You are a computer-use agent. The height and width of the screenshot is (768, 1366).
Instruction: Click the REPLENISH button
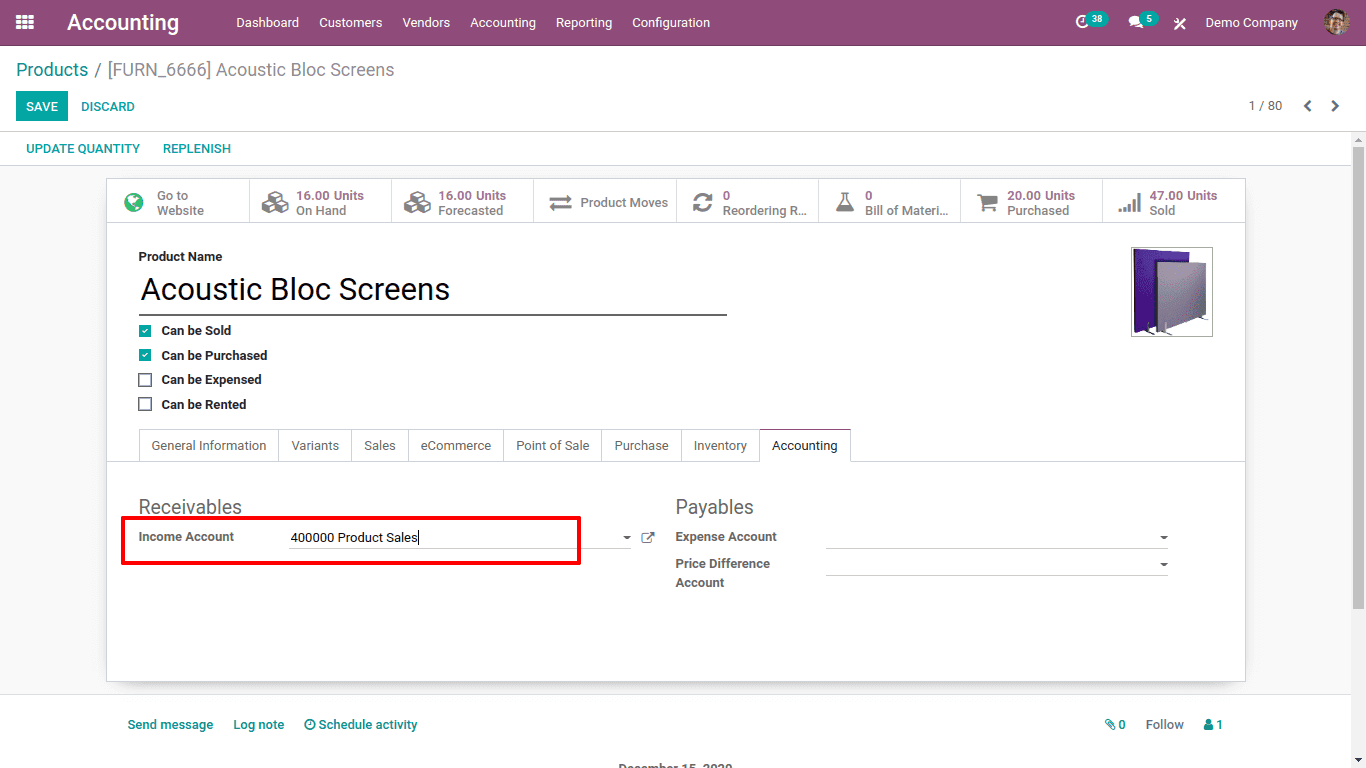pos(197,149)
